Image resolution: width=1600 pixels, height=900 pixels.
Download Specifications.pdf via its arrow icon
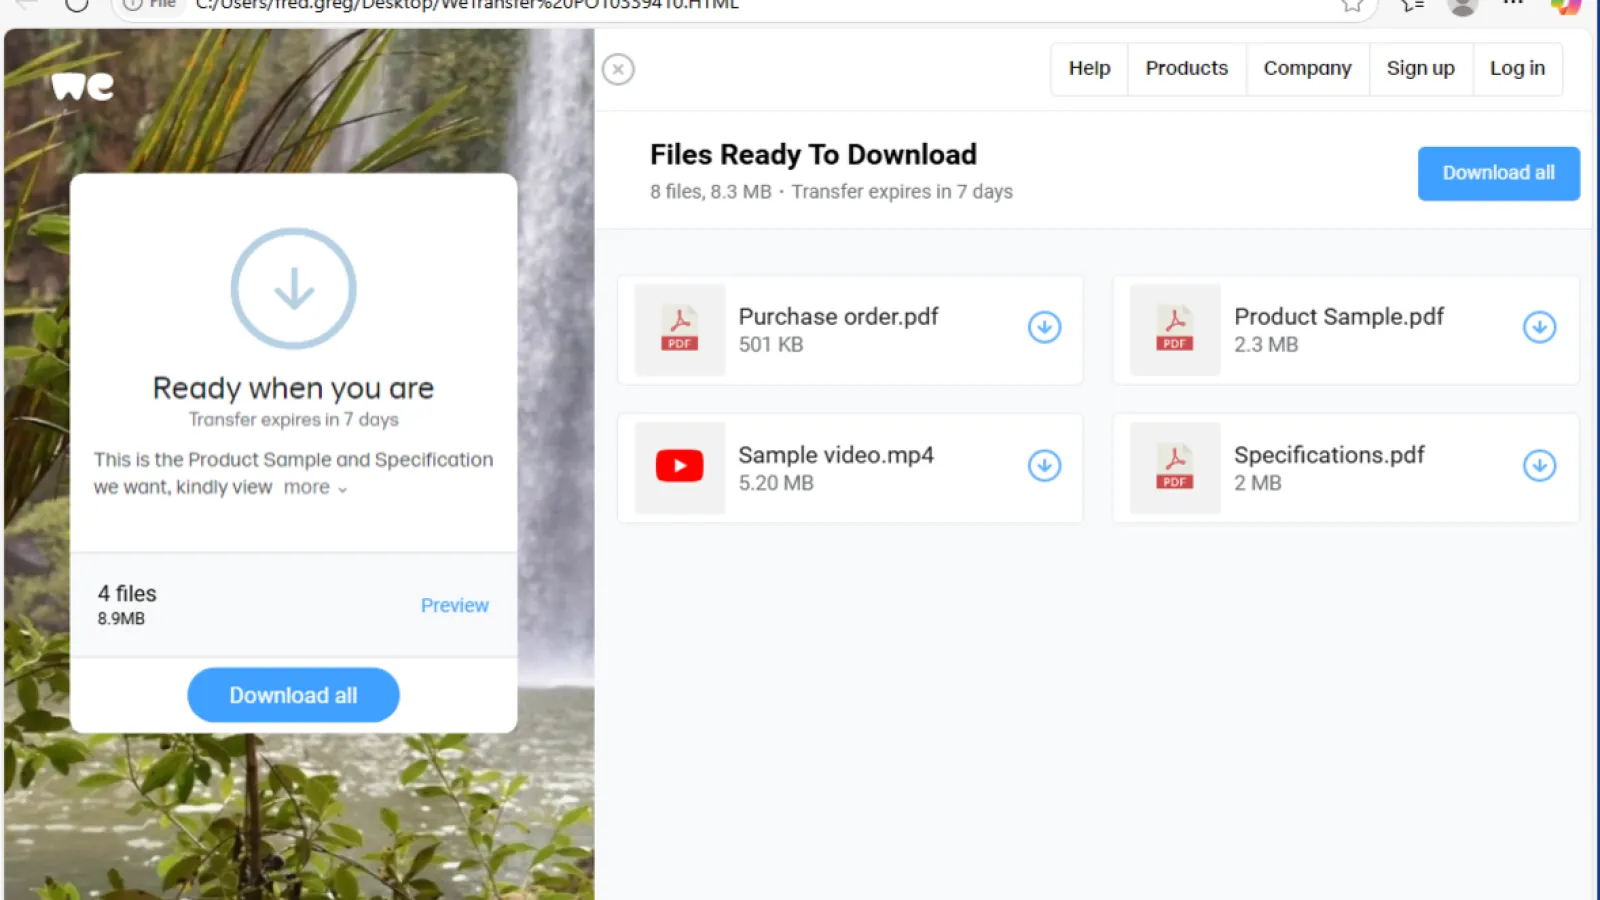pyautogui.click(x=1539, y=465)
